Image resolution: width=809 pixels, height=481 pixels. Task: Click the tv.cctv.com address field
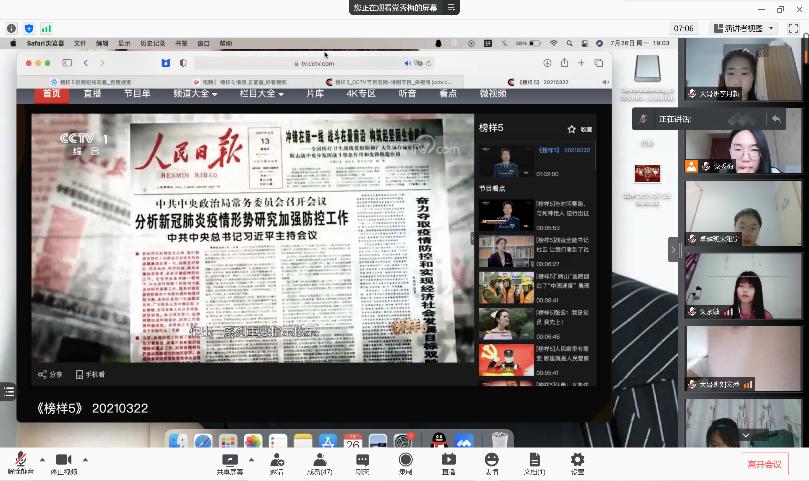(x=314, y=63)
